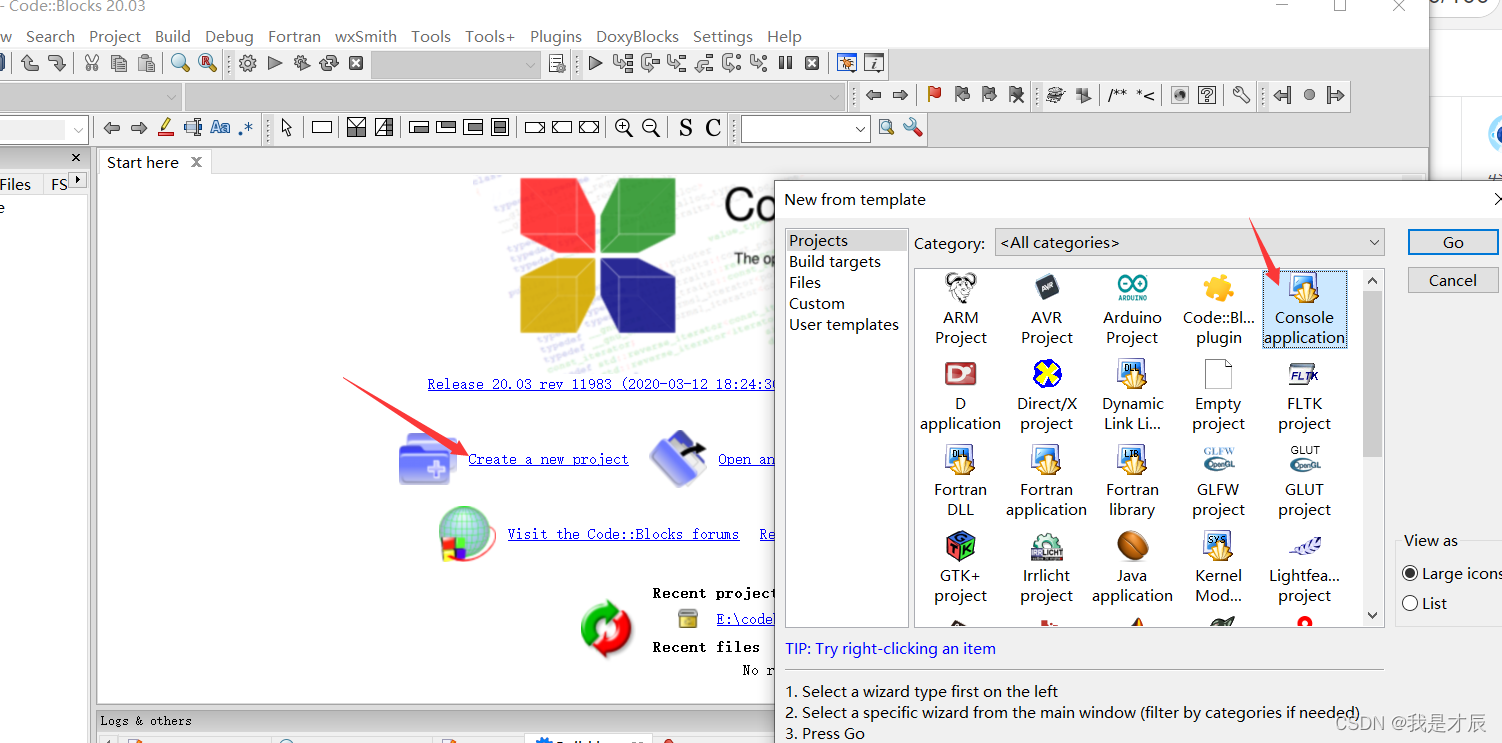Click the Cancel button

point(1453,280)
